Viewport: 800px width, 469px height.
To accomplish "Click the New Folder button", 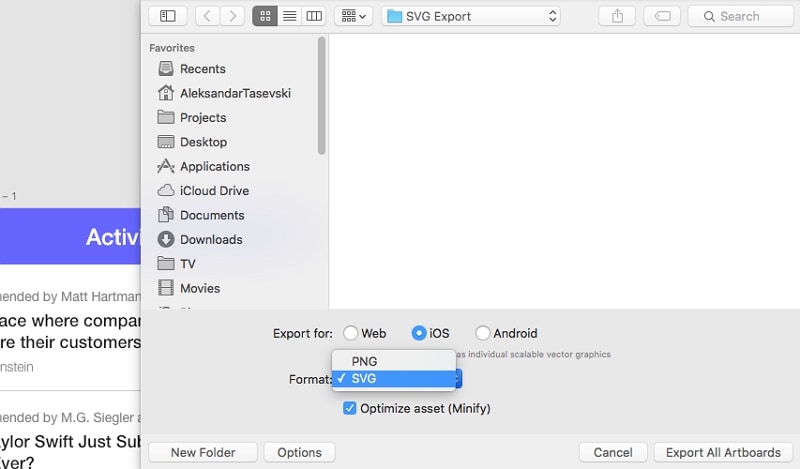I will [203, 453].
